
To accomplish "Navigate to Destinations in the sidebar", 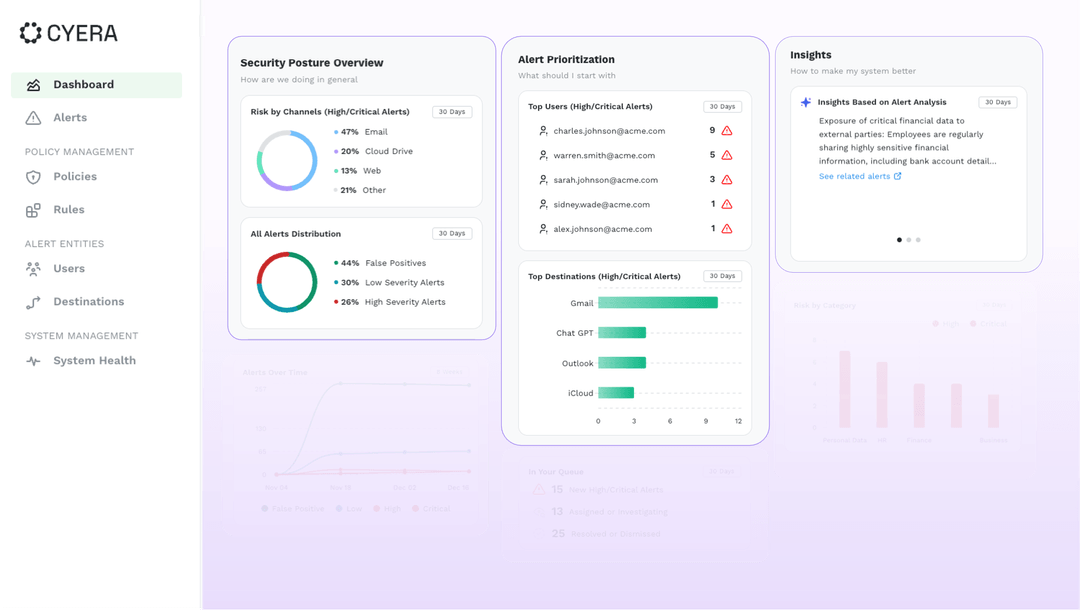I will [87, 301].
